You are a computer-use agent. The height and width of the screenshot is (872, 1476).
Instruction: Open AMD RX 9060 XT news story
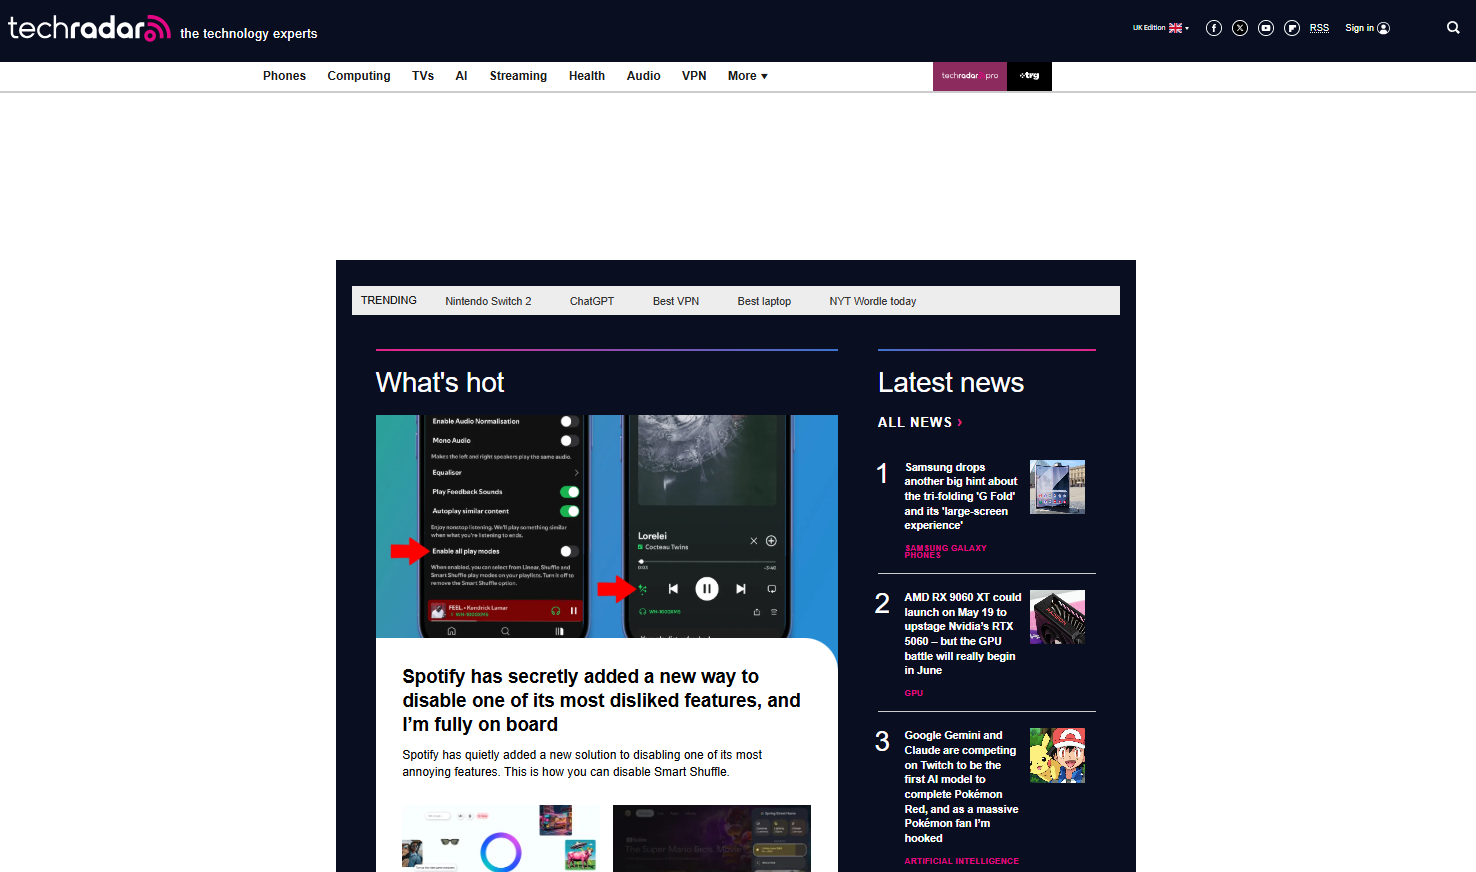[963, 634]
